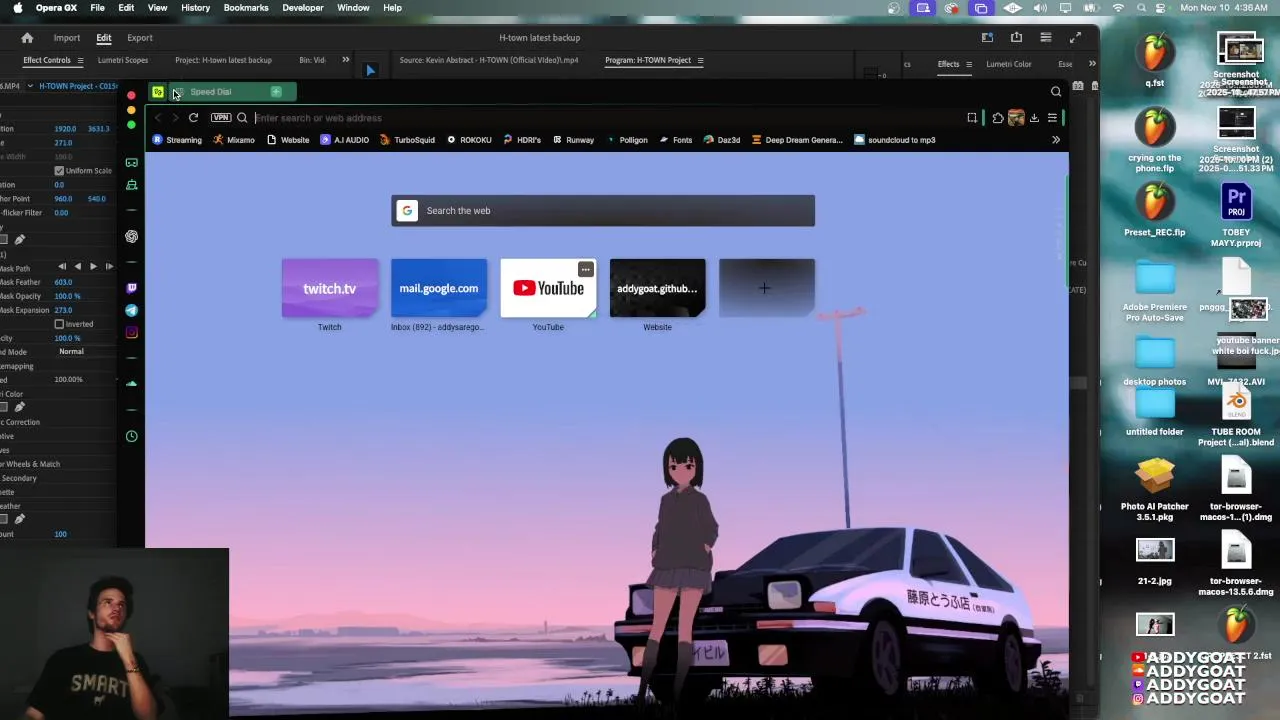
Task: Open the Developer menu
Action: 302,8
